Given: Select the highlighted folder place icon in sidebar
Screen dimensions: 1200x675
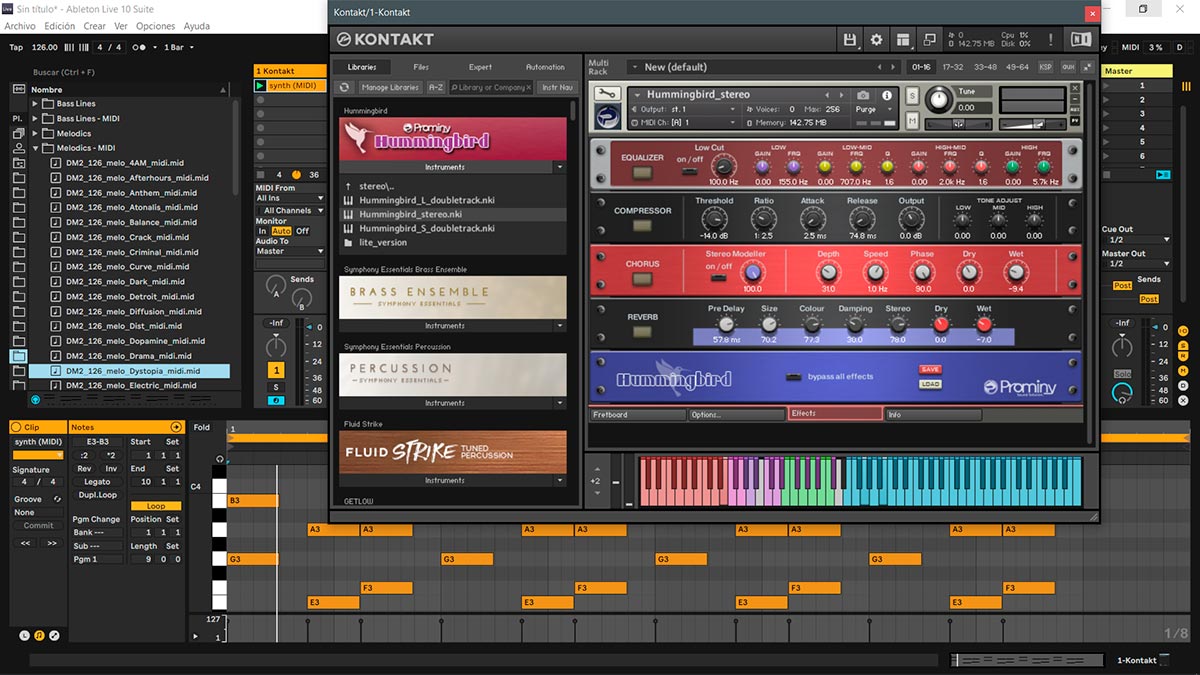Looking at the screenshot, I should point(19,356).
